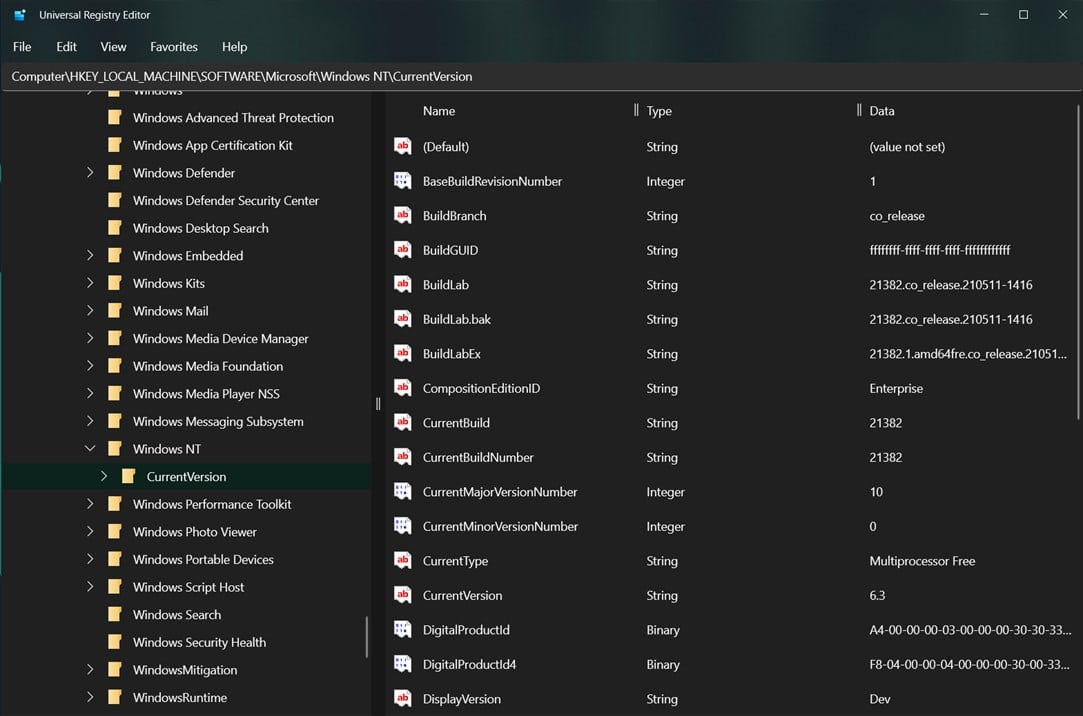The width and height of the screenshot is (1083, 716).
Task: Expand the Windows Defender node
Action: (x=90, y=172)
